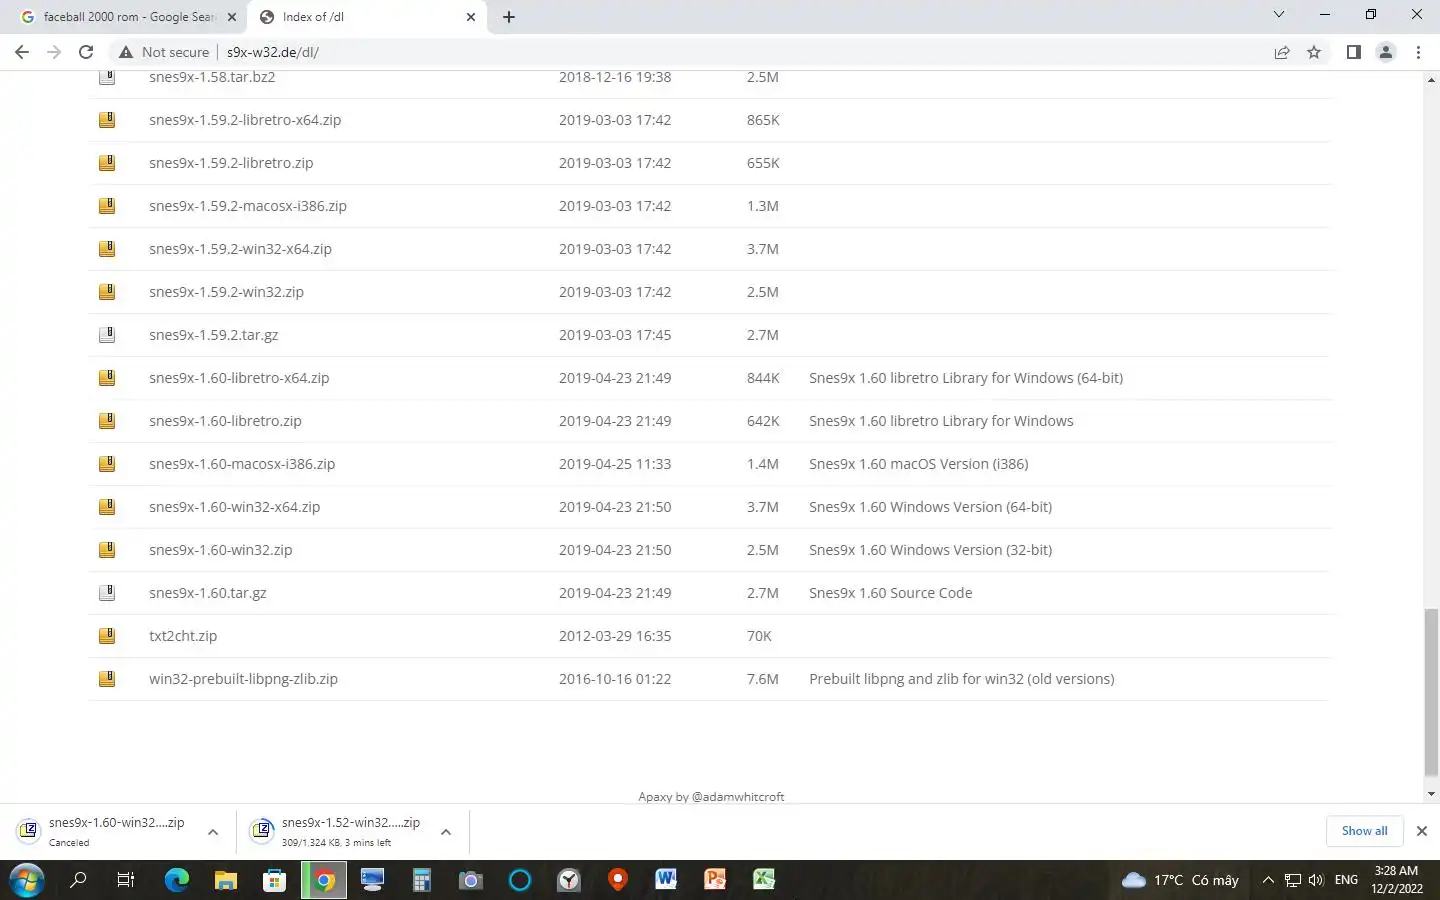Open the tab search chevron
Screen dimensions: 1440x900
coord(1278,14)
